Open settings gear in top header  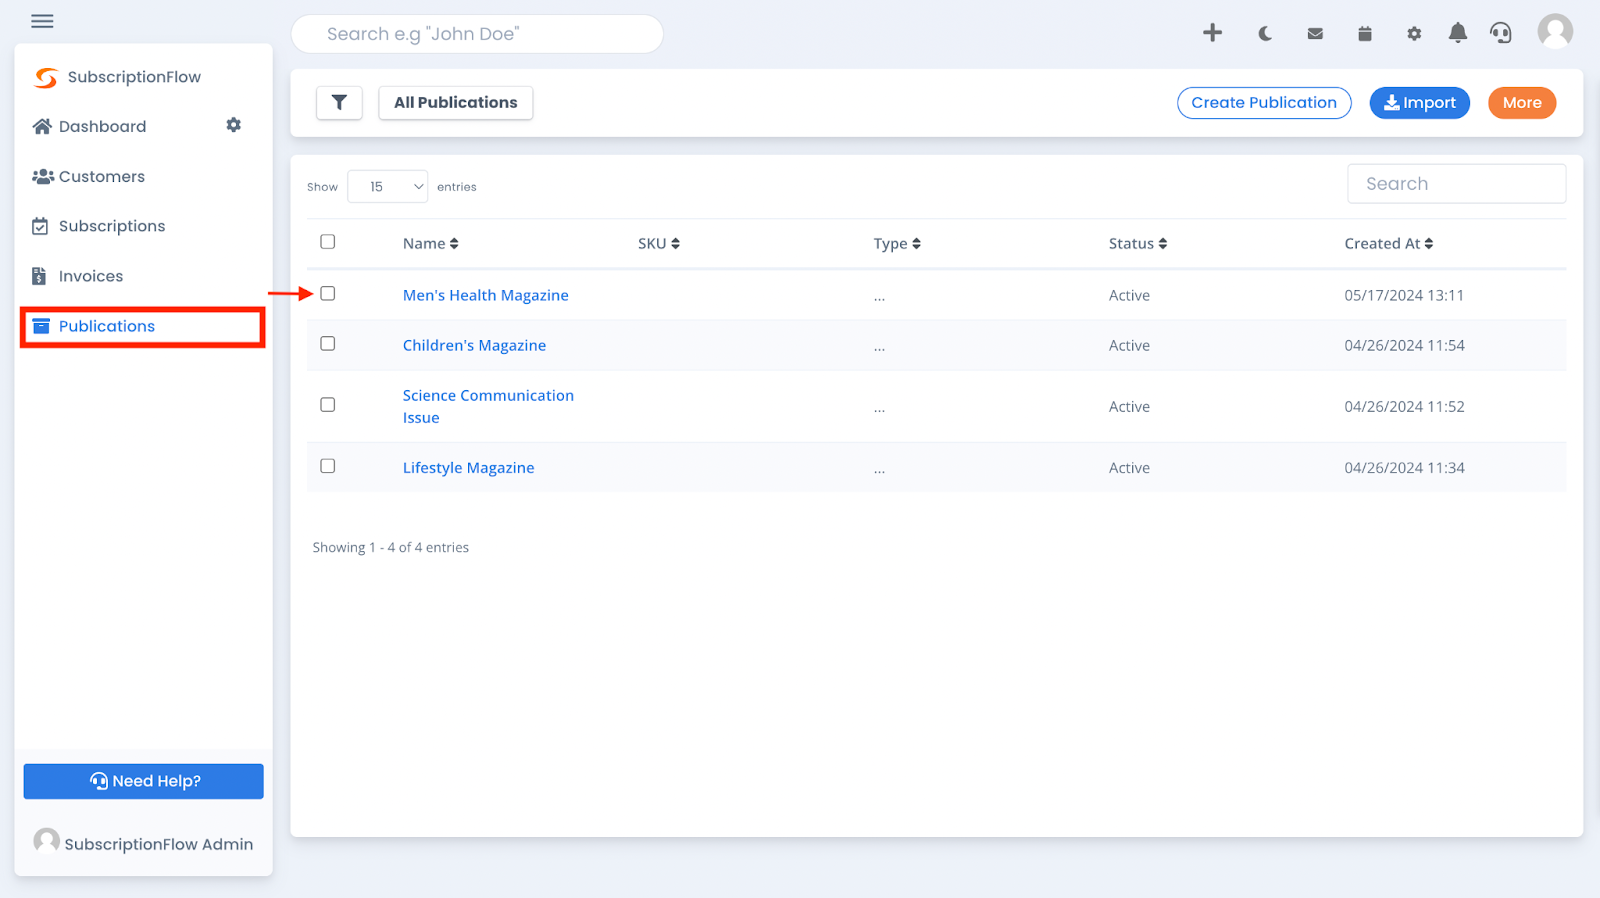point(1414,34)
